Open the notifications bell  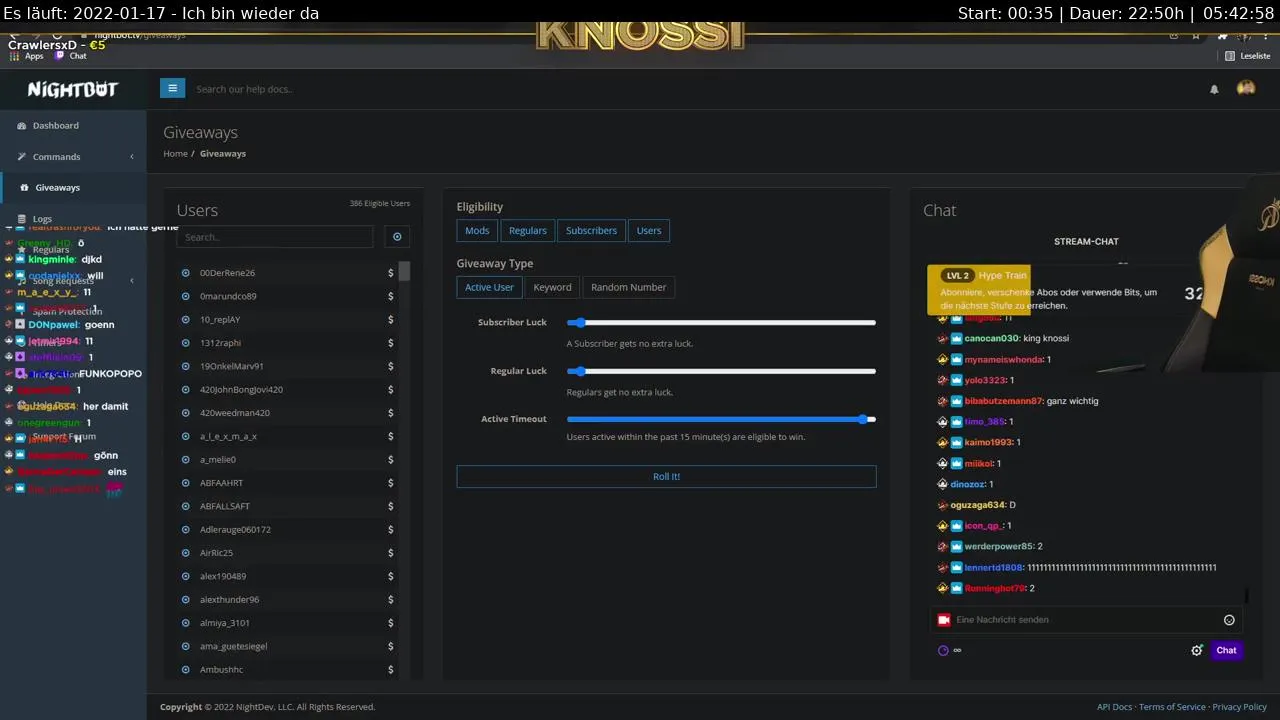click(1214, 89)
